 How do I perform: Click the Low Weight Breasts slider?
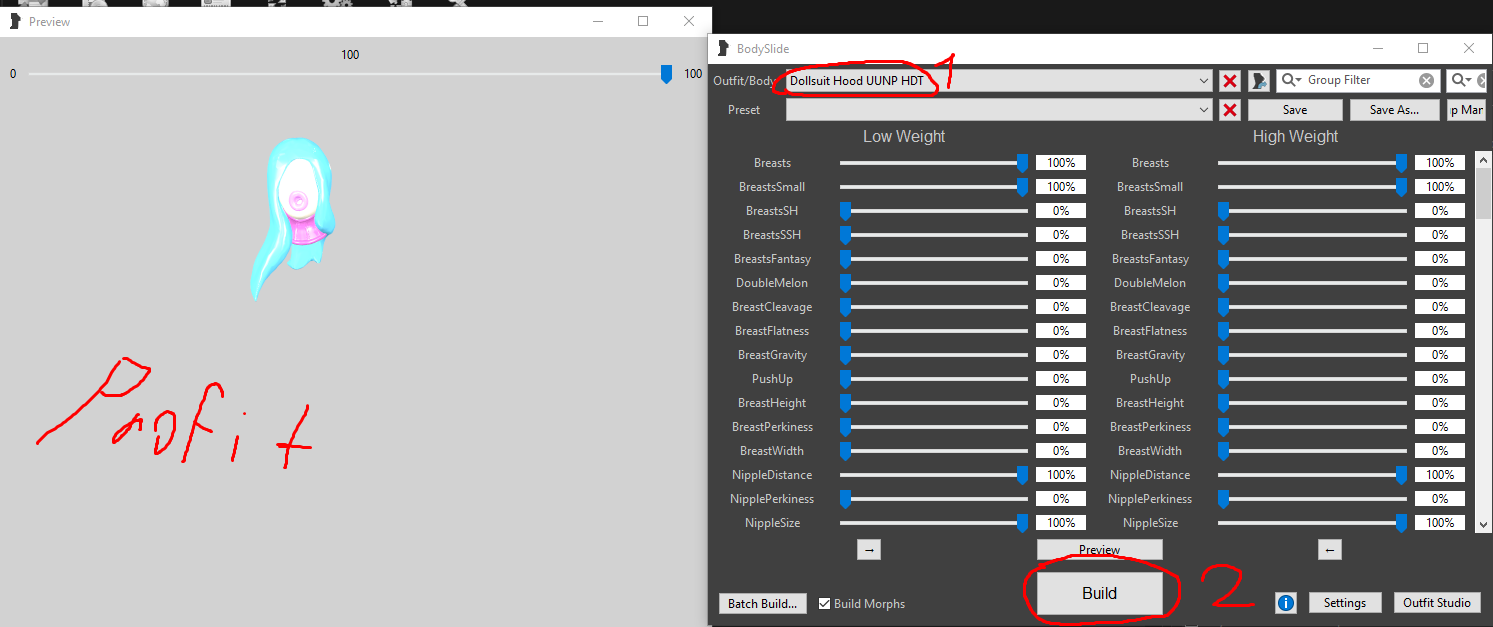pyautogui.click(x=934, y=163)
